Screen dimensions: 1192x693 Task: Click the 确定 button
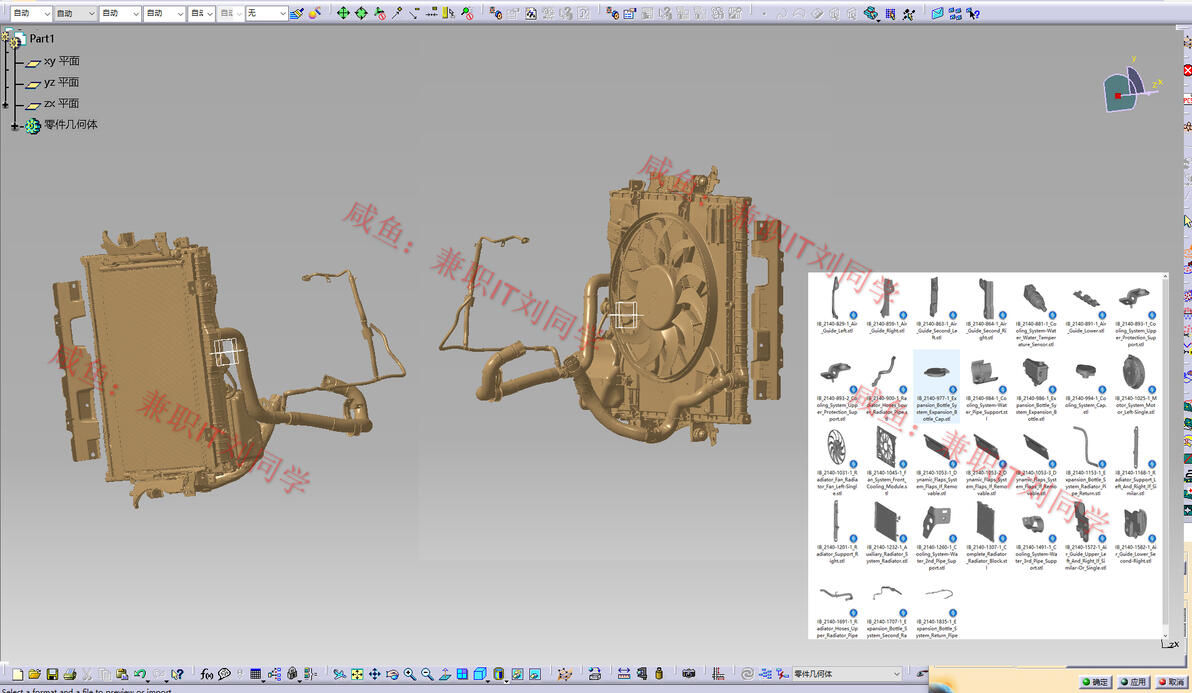[1094, 682]
